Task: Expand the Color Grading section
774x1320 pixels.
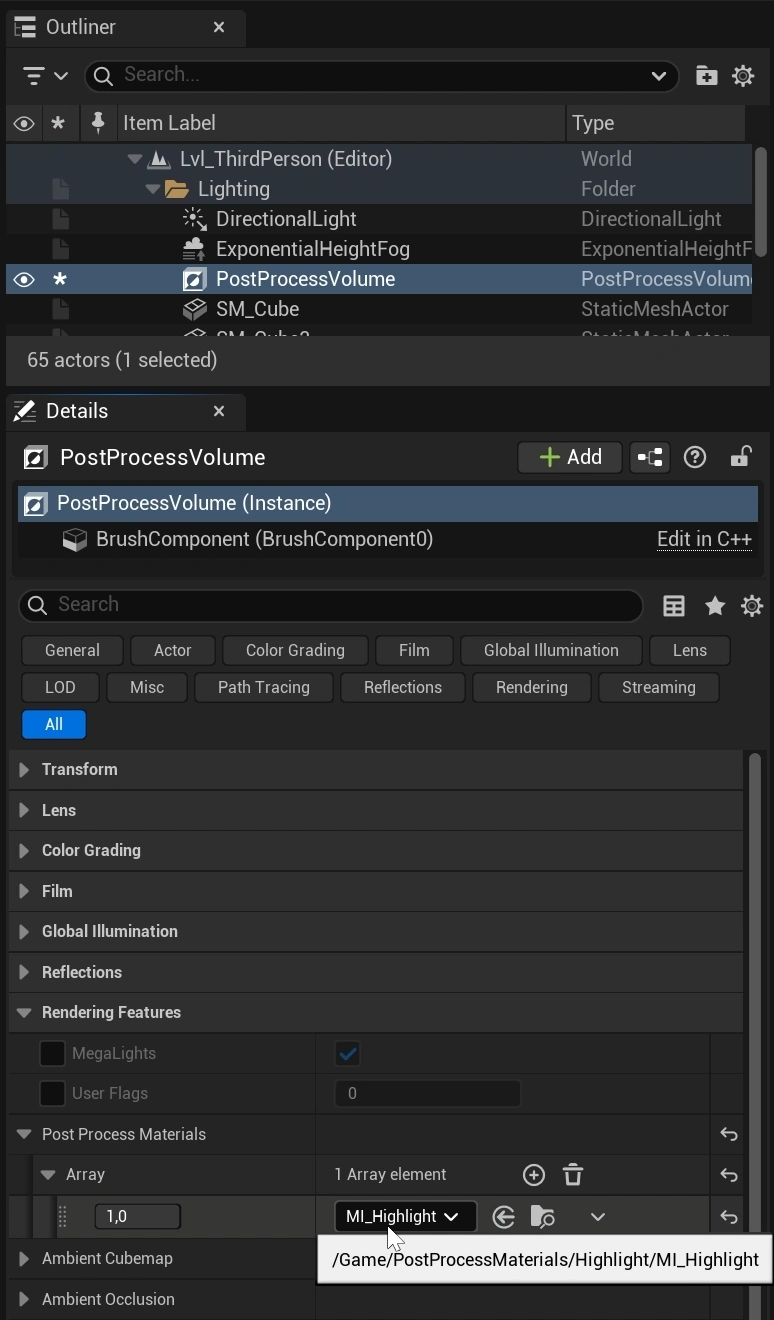Action: 24,850
